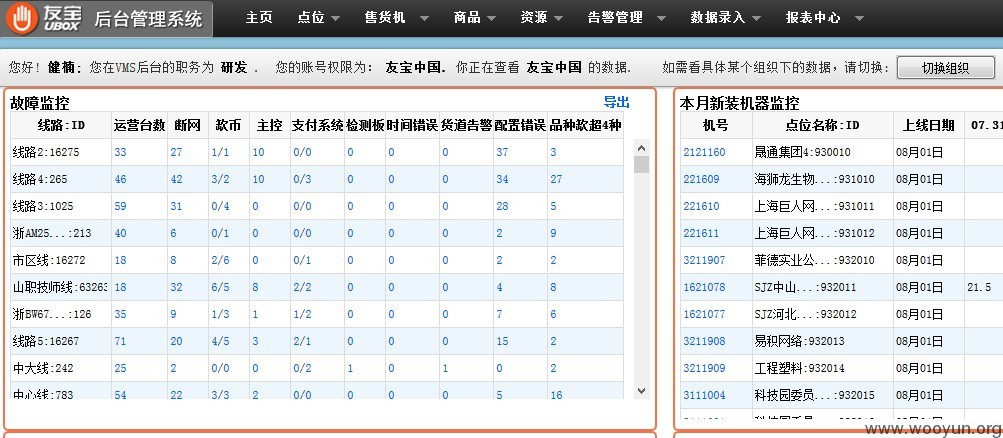The image size is (1003, 438).
Task: Select 晟通集团4:930010 location text
Action: coord(803,153)
